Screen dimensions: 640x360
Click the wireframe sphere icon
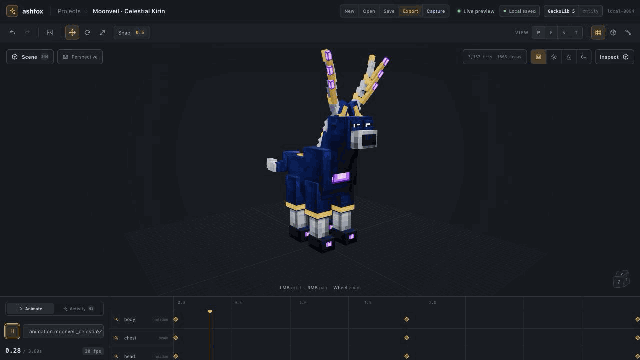[613, 33]
